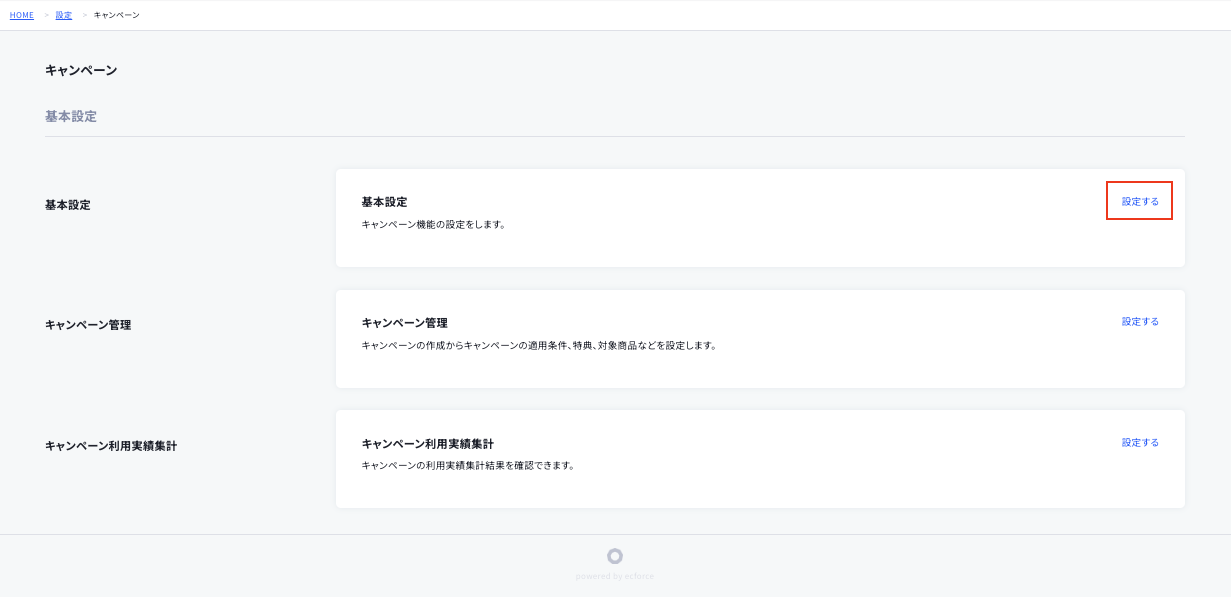This screenshot has width=1231, height=597.
Task: Open 設定する on the キャンペーン管理 card
Action: click(1139, 321)
